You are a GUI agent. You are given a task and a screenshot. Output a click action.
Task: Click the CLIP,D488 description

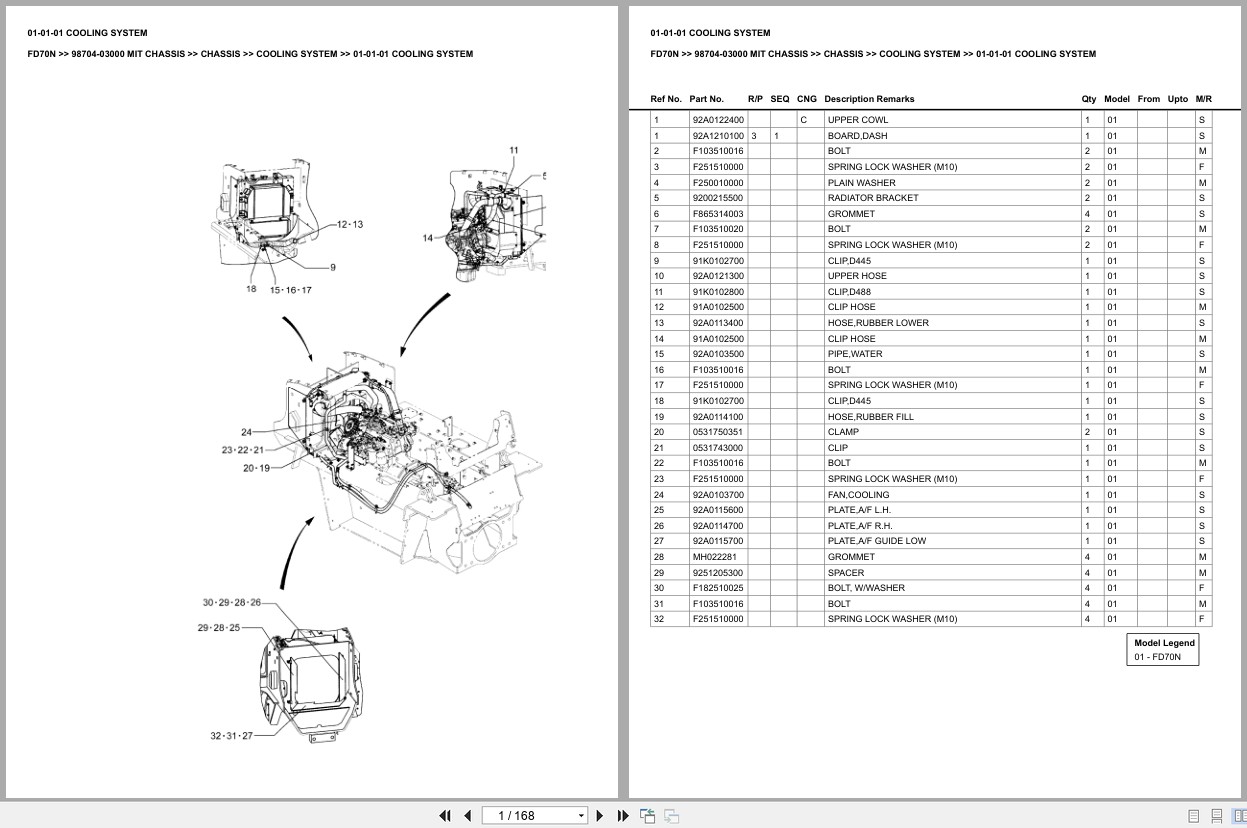coord(849,292)
